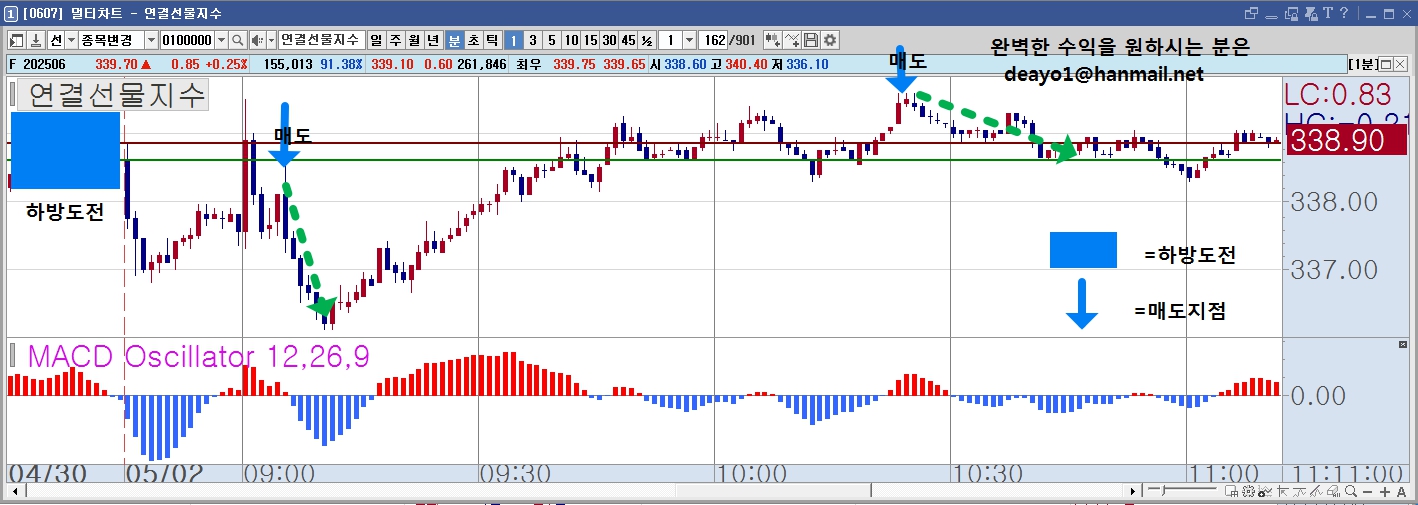This screenshot has height=505, width=1418.
Task: Click the window link icon in title bar
Action: tap(1251, 13)
